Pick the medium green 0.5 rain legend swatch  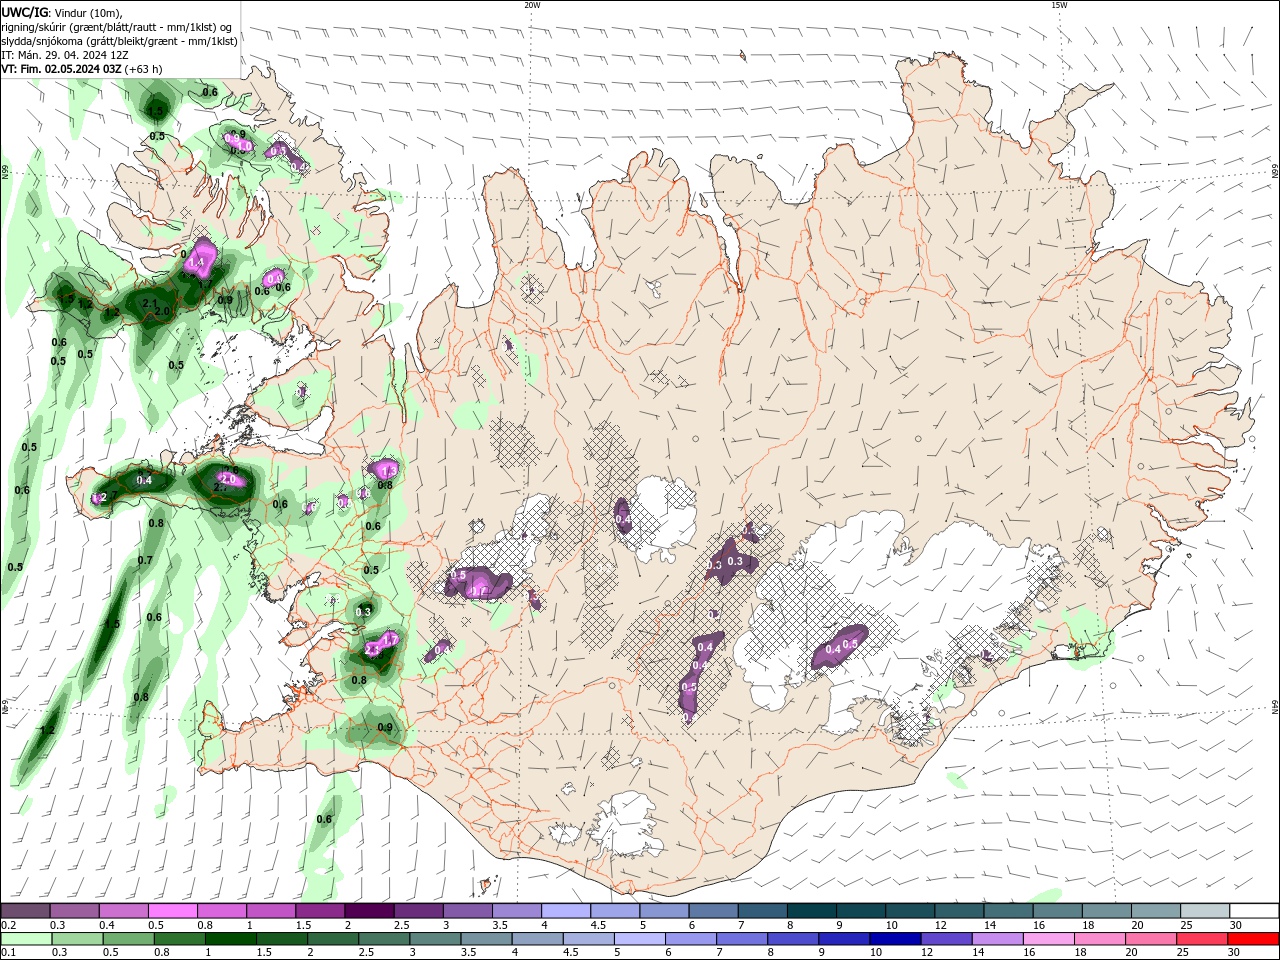point(128,939)
